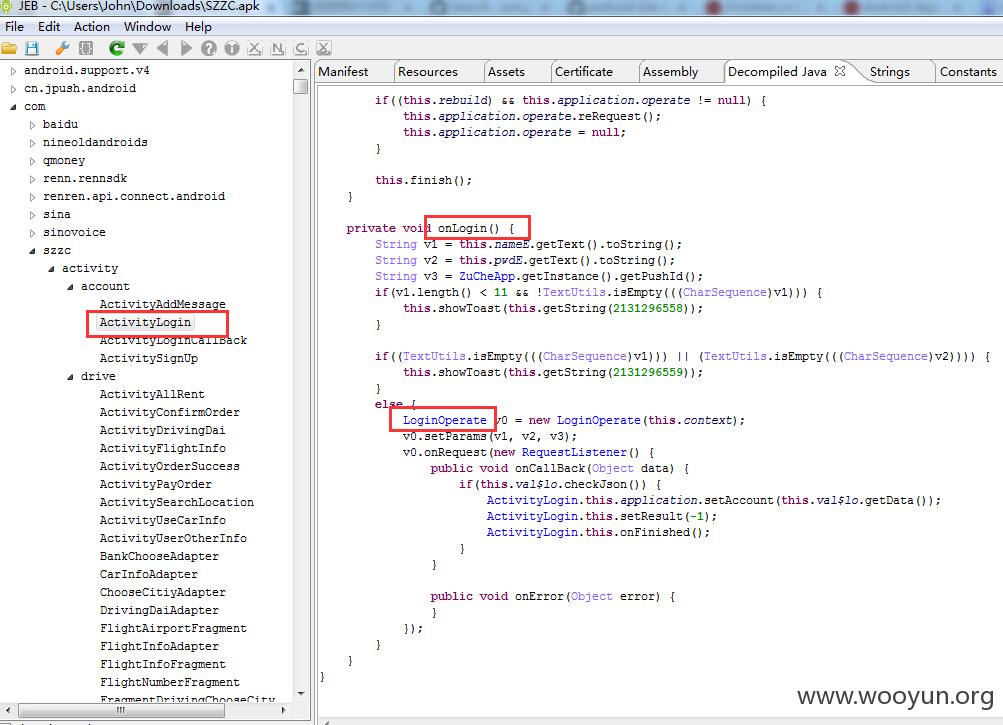1003x725 pixels.
Task: Collapse the com package node
Action: [13, 107]
